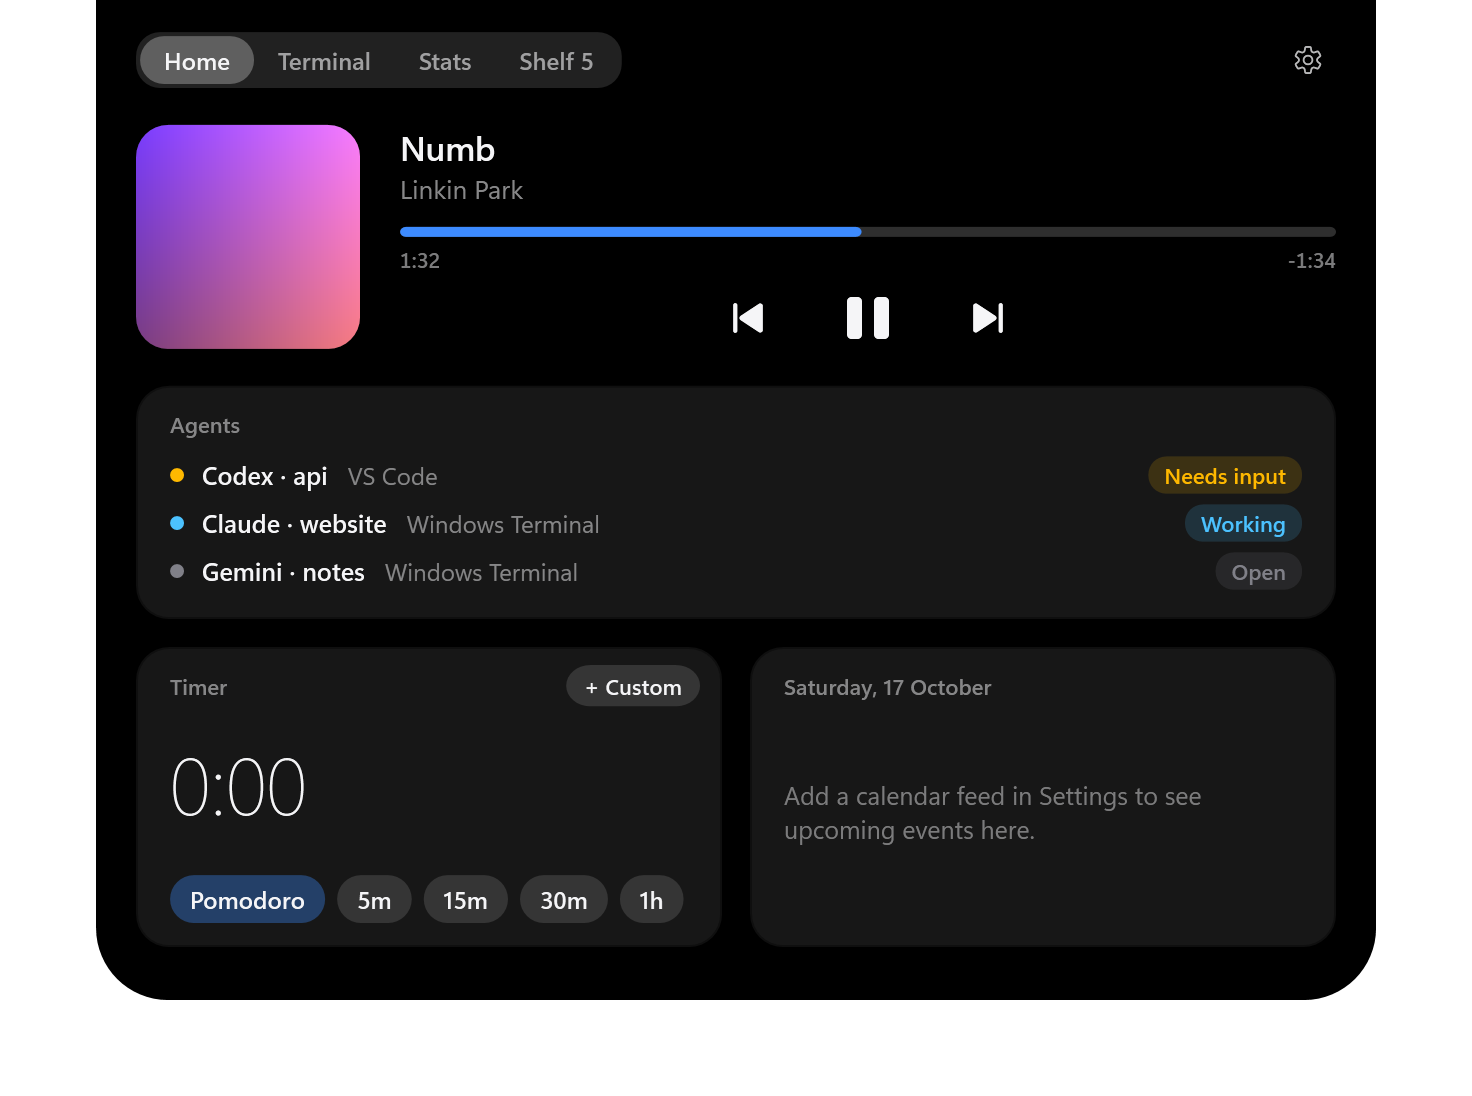Go to the Stats tab
Image resolution: width=1472 pixels, height=1096 pixels.
click(x=445, y=61)
